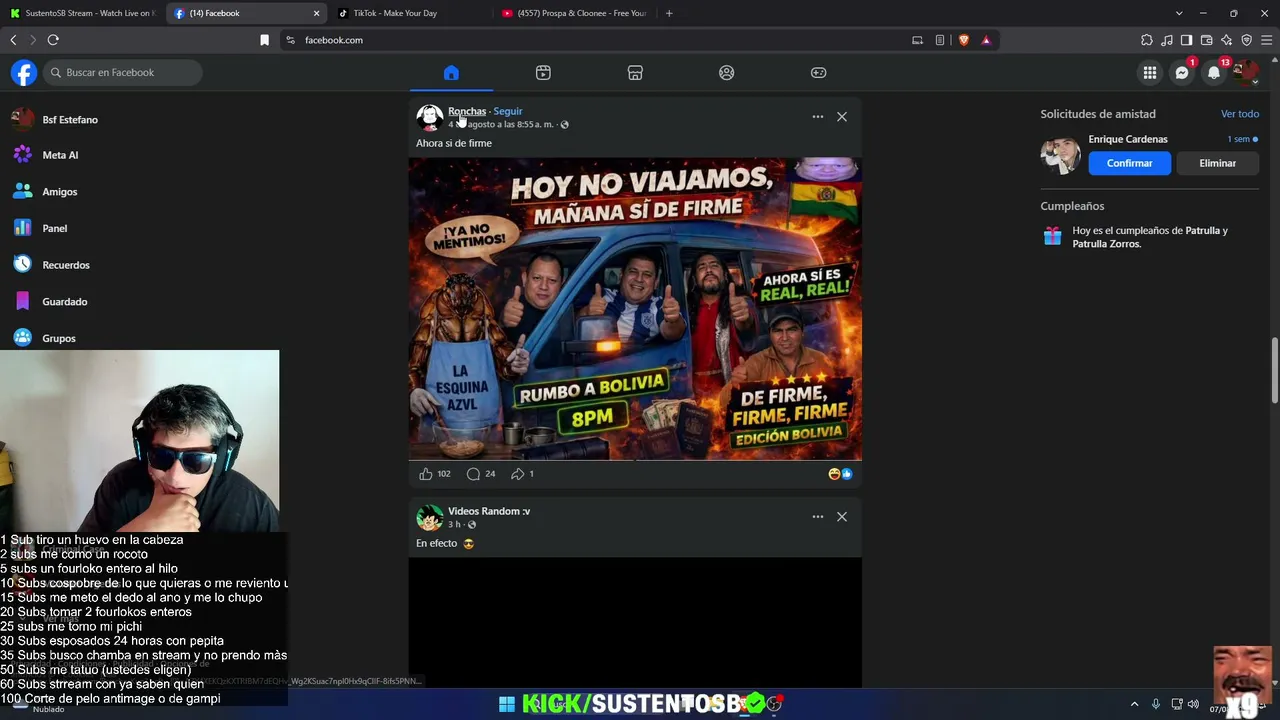
Task: Open the Videos Random :v page link
Action: coord(489,511)
